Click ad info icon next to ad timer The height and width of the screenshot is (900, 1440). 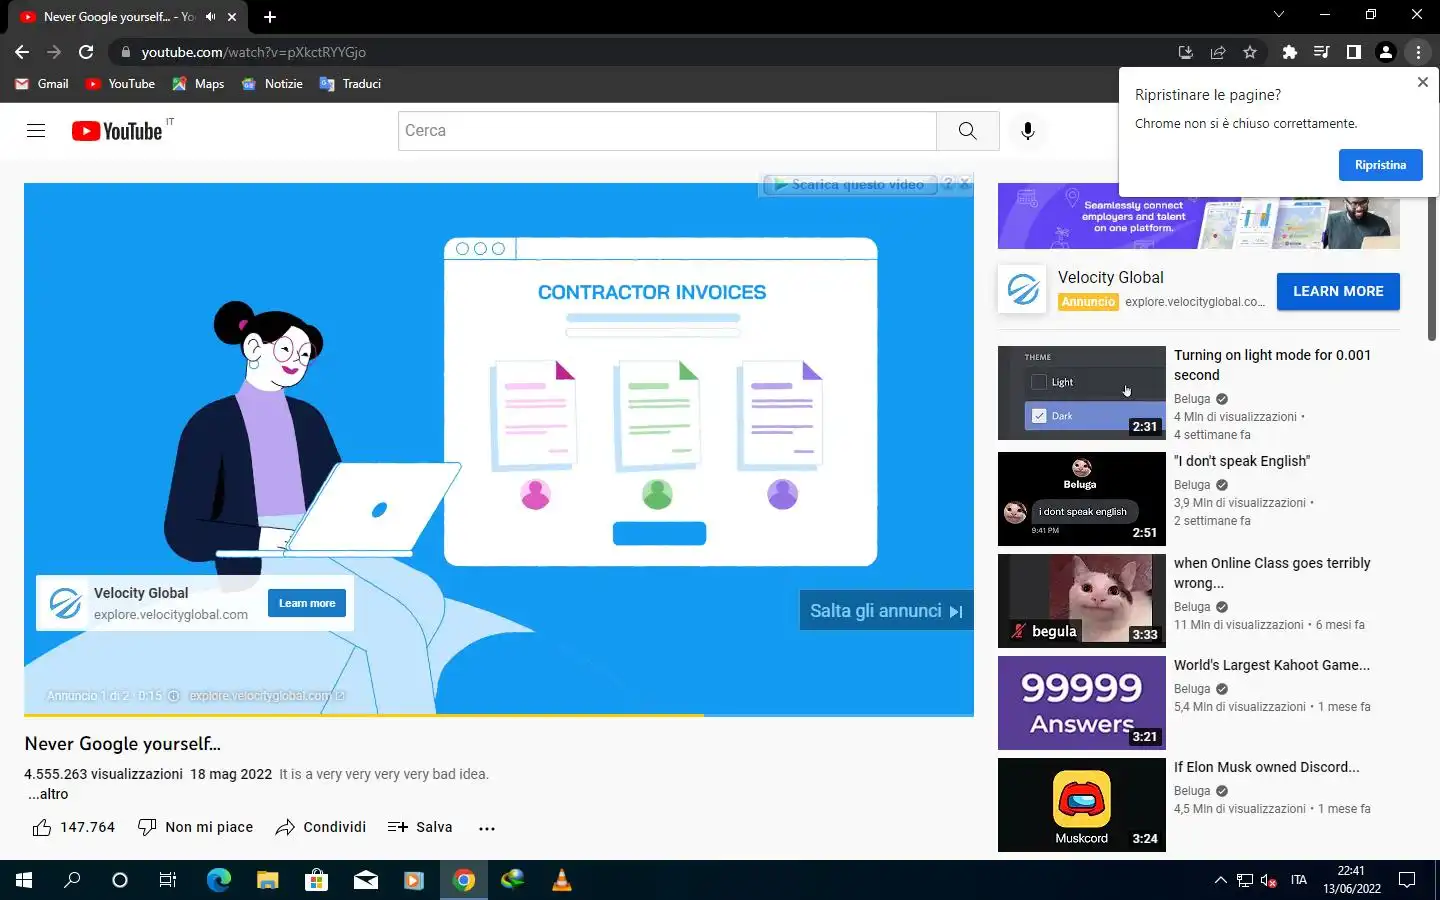(x=173, y=696)
